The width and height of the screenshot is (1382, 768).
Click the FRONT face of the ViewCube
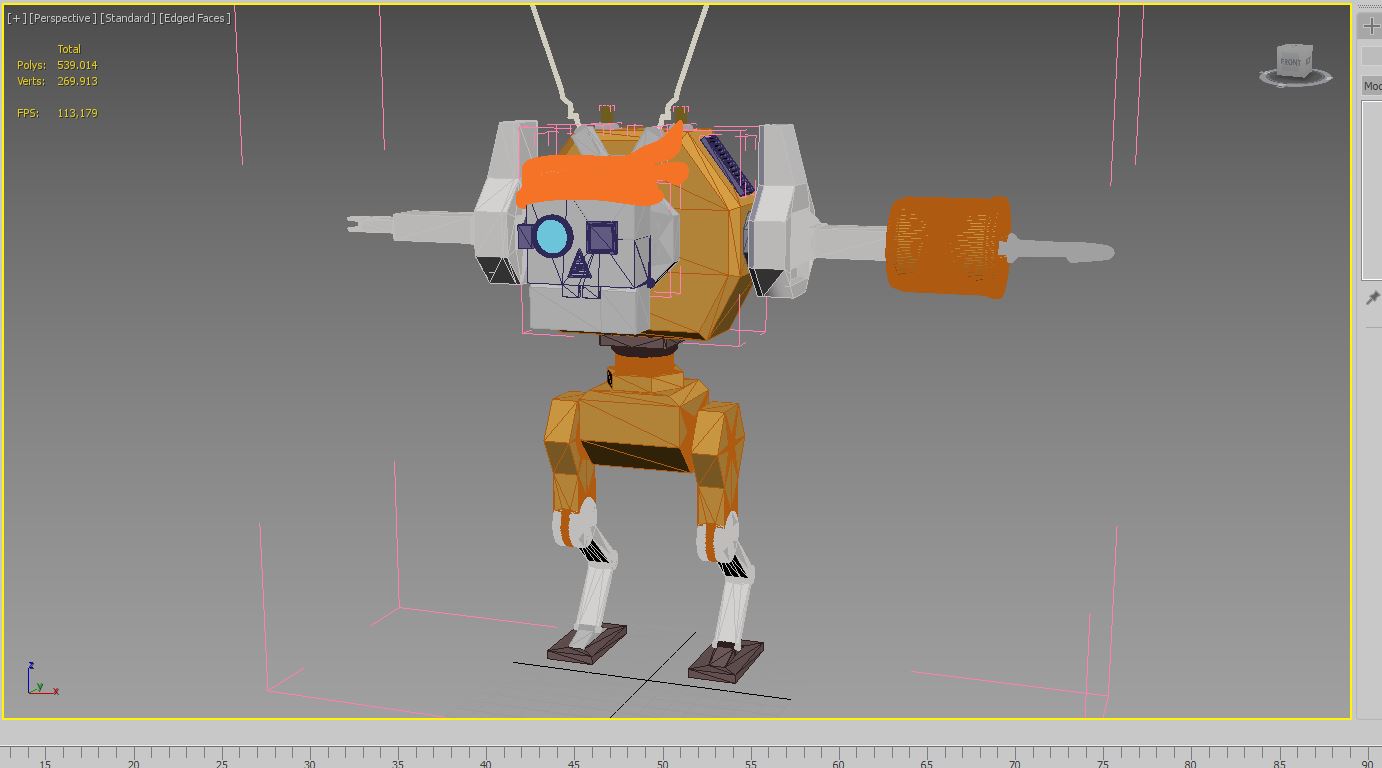(x=1292, y=62)
